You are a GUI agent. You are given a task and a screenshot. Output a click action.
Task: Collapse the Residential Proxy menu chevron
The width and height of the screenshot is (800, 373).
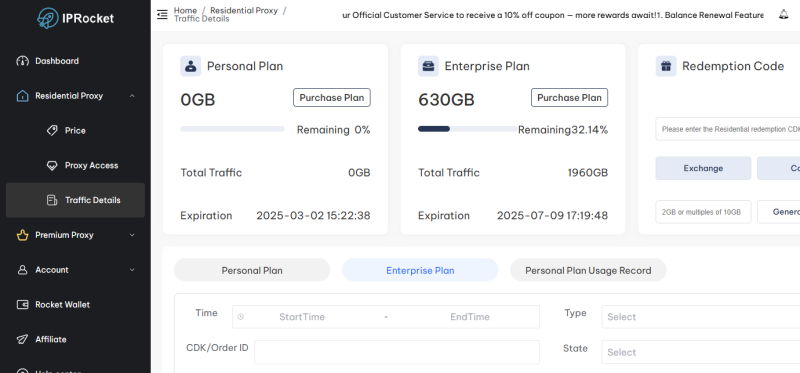coord(132,96)
